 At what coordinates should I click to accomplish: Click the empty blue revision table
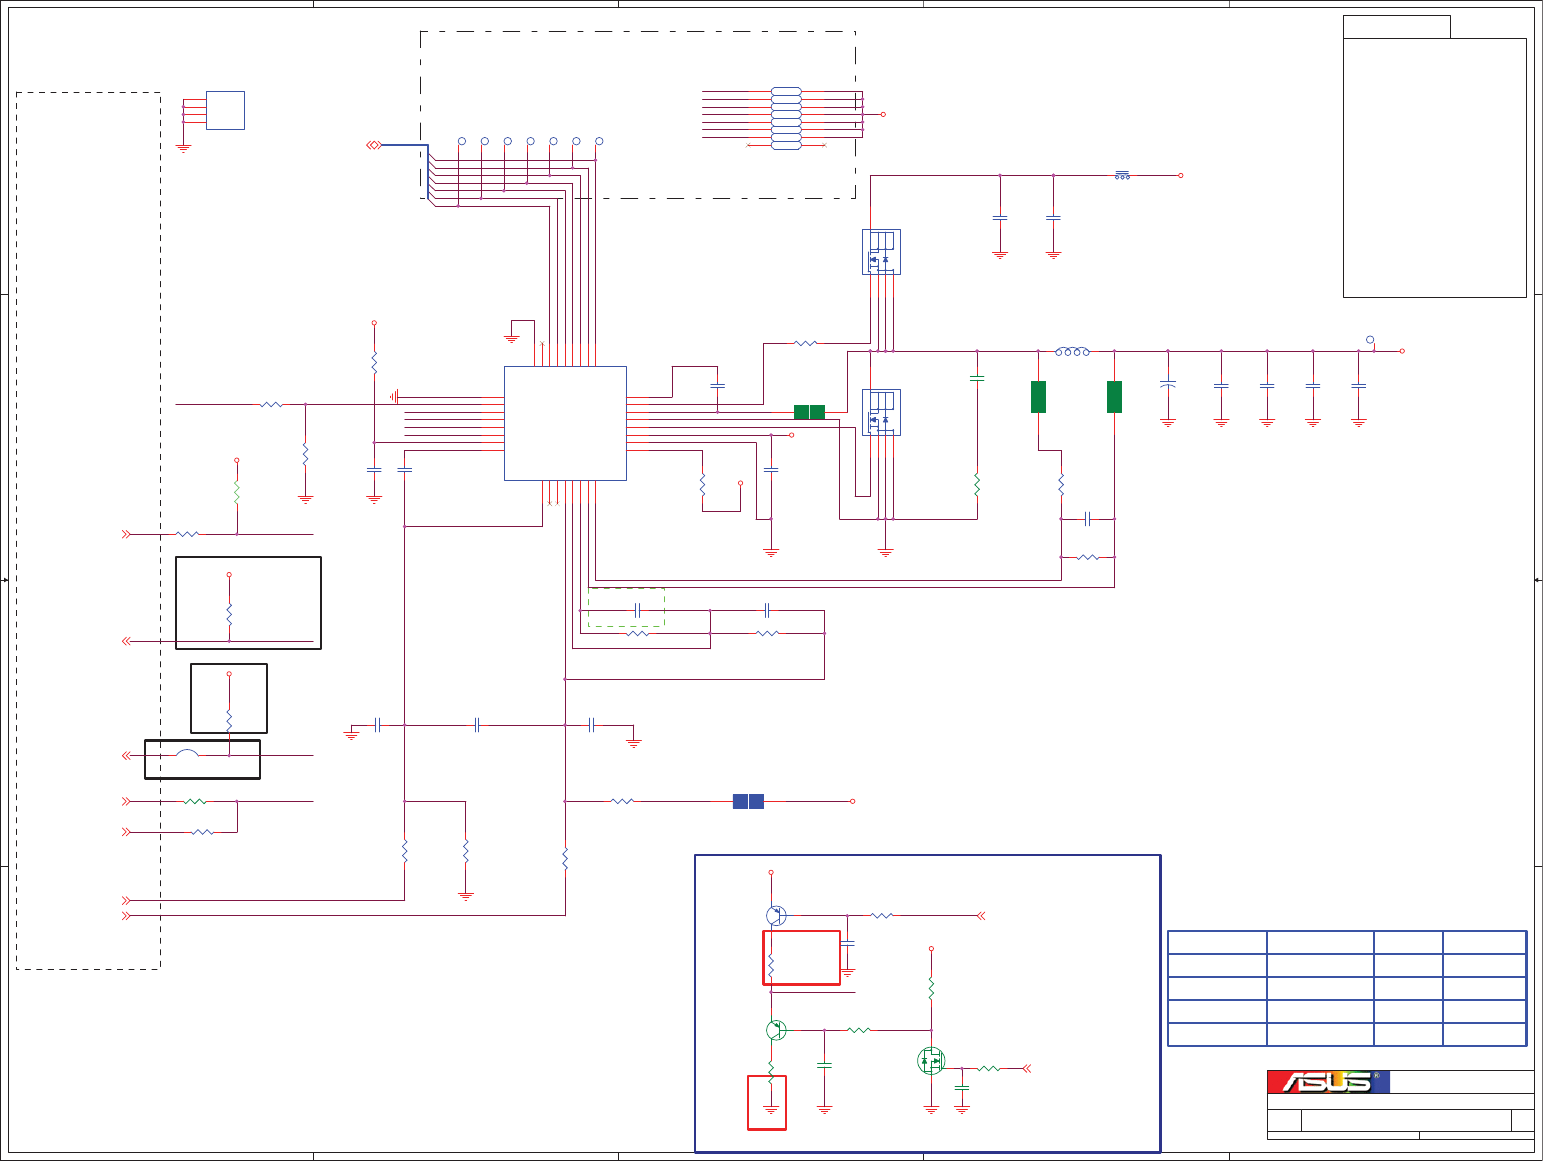click(x=1347, y=989)
